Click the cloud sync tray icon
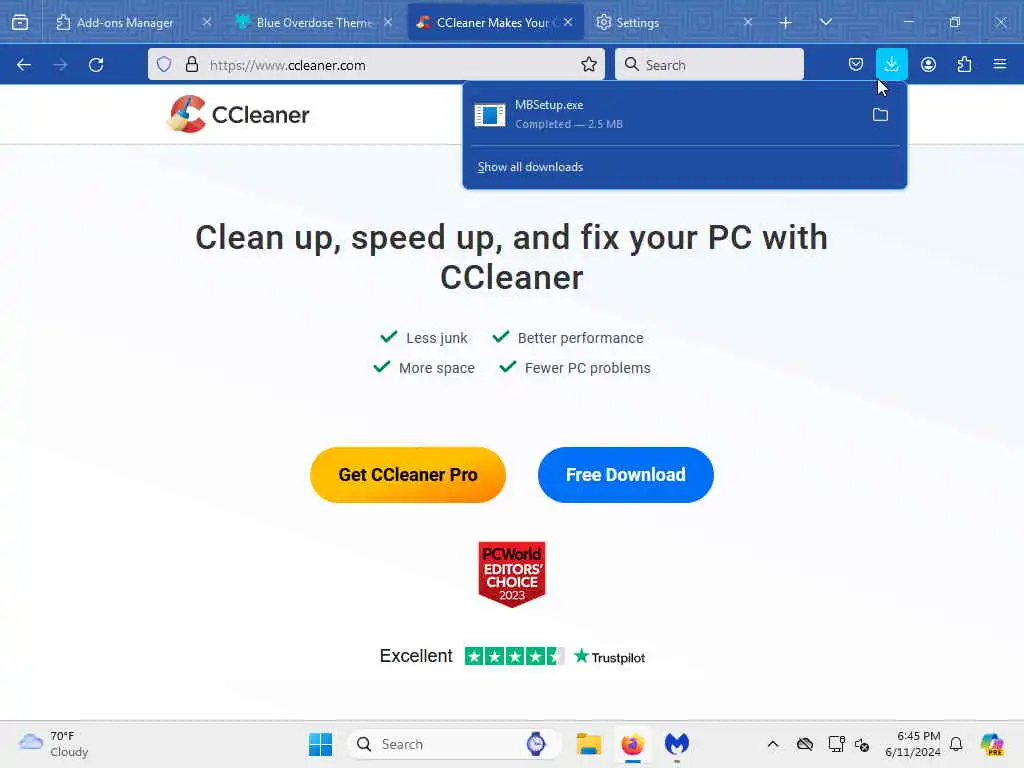1024x768 pixels. [x=805, y=744]
